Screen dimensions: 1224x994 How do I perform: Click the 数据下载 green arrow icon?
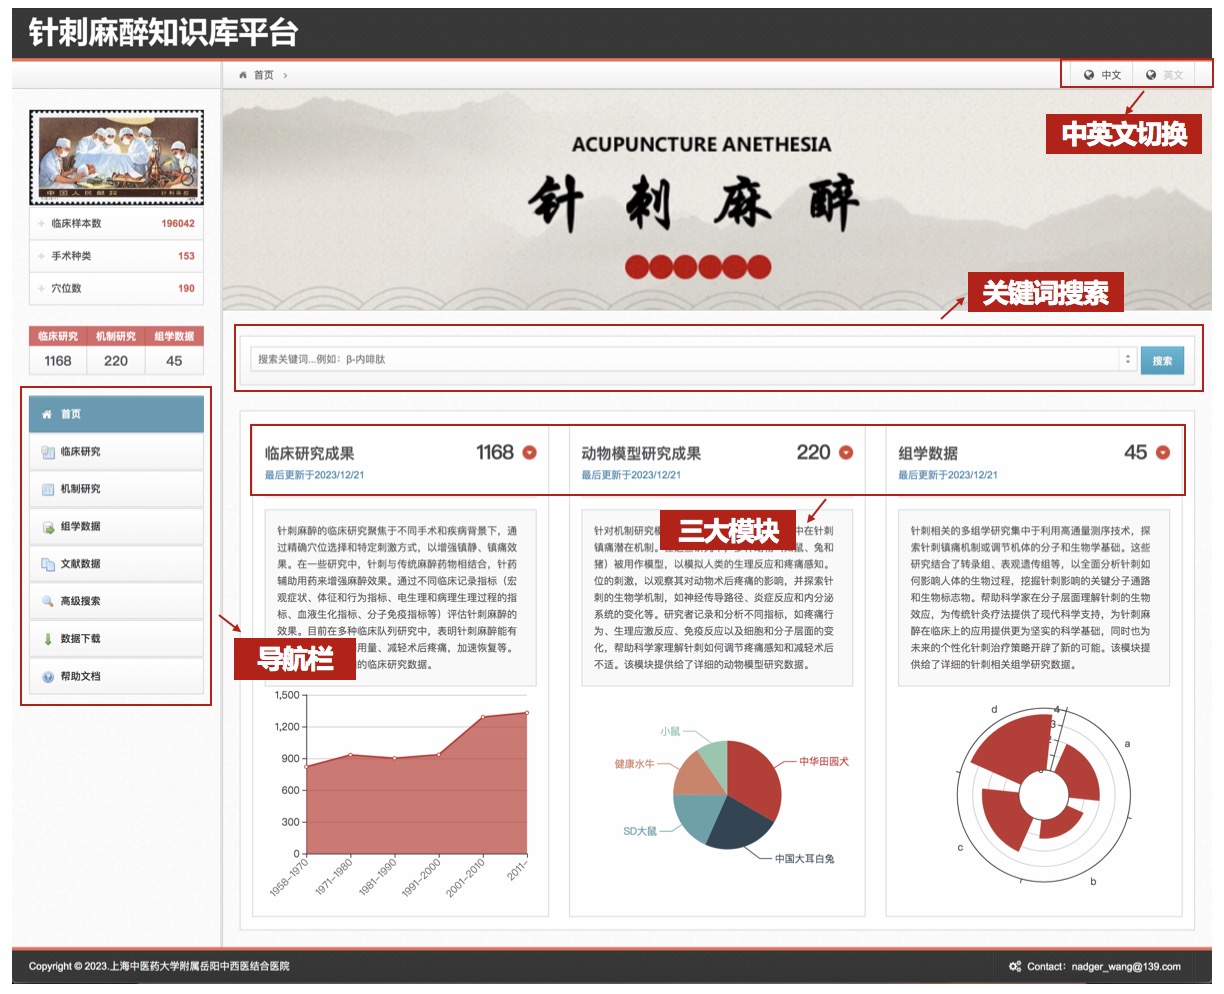coord(48,639)
